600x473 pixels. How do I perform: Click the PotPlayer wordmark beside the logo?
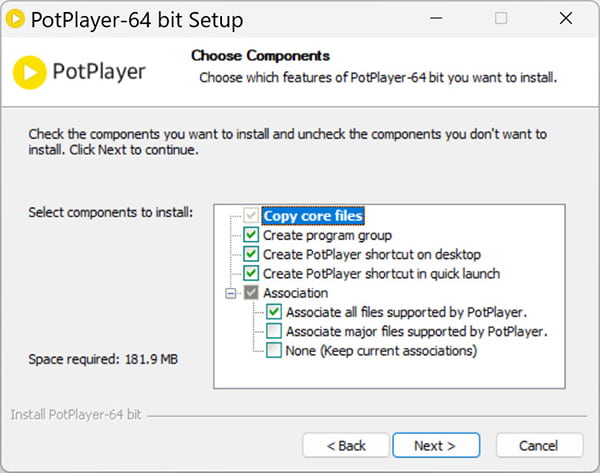pos(99,72)
